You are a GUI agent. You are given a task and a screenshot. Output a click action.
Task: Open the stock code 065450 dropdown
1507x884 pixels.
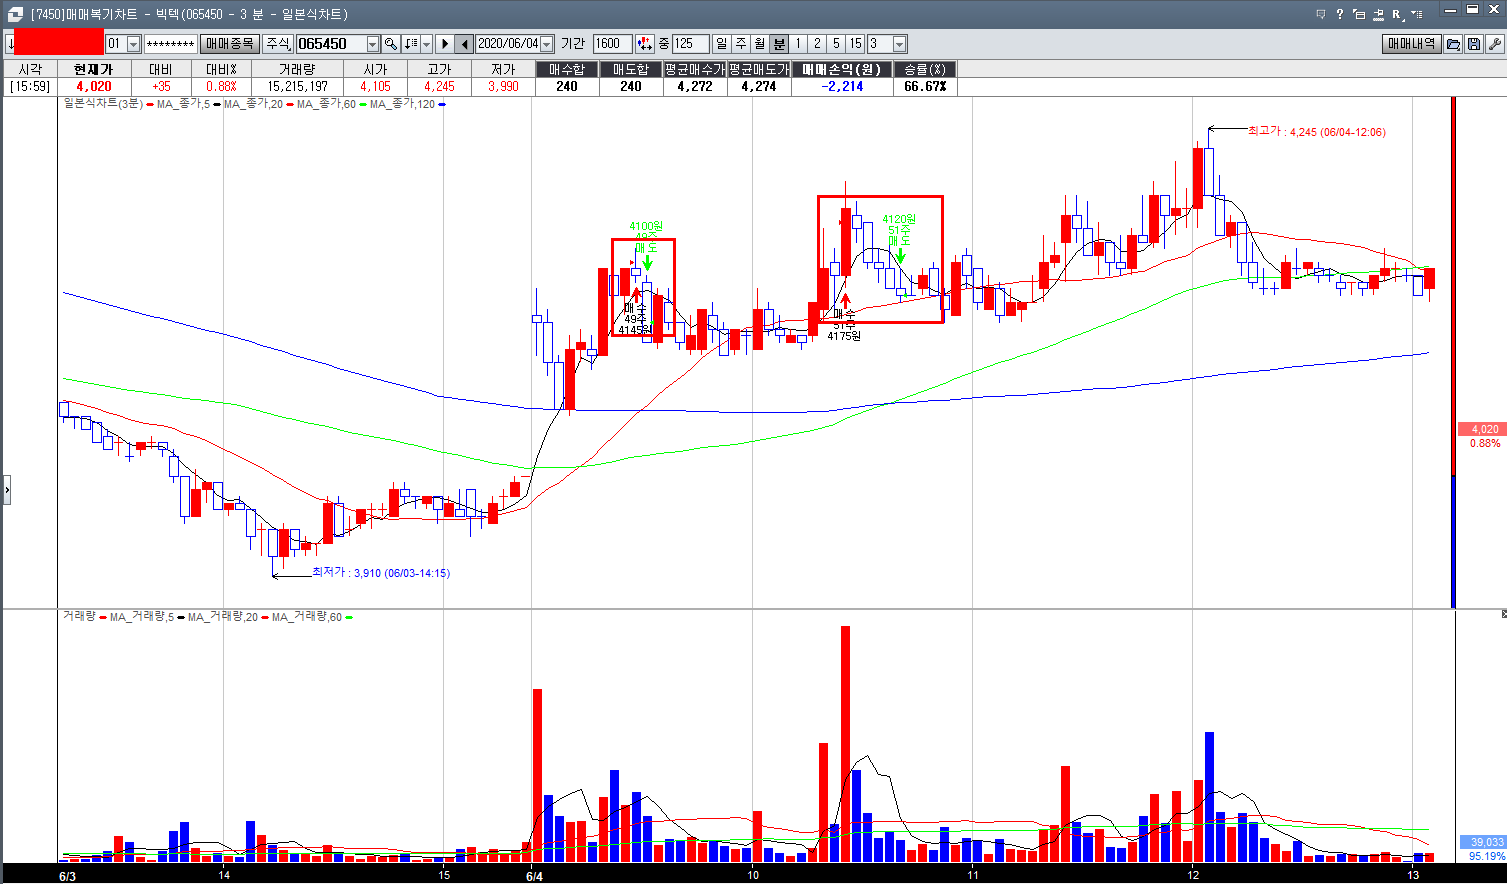click(373, 44)
